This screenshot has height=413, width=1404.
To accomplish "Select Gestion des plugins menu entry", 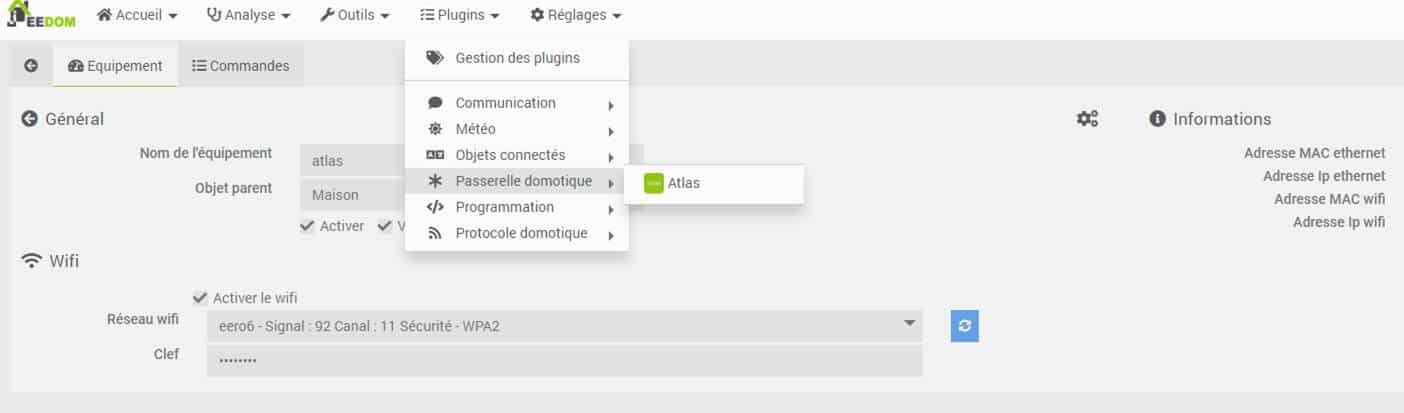I will pyautogui.click(x=517, y=58).
